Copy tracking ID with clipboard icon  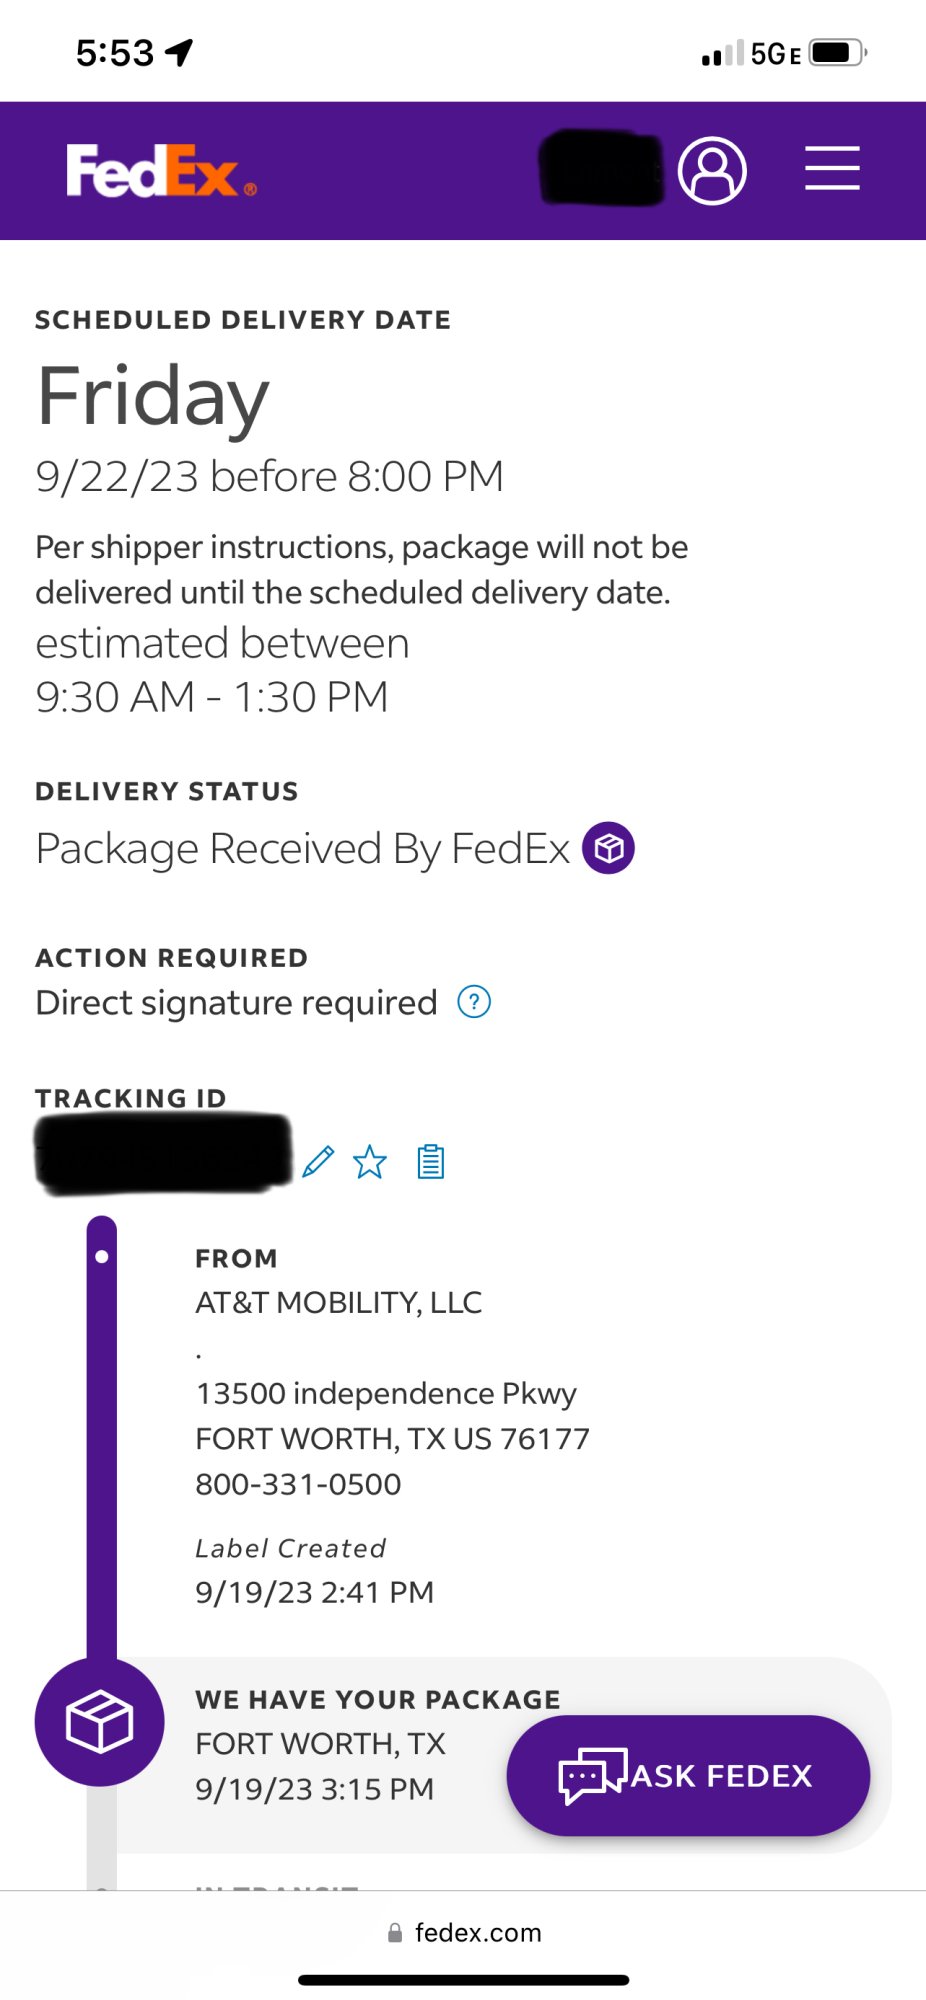(431, 1162)
